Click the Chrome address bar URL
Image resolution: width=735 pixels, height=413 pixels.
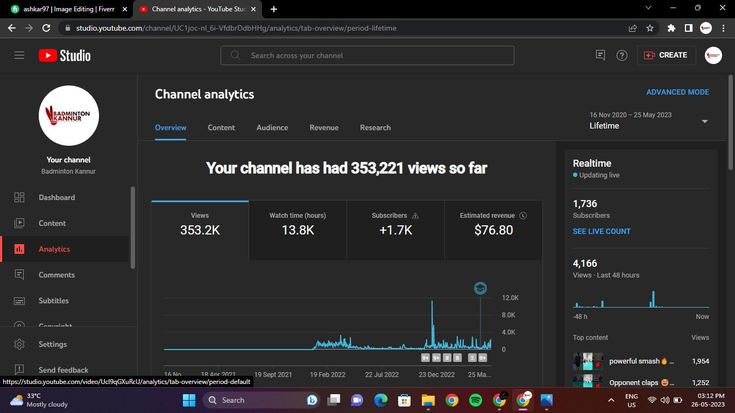point(236,28)
